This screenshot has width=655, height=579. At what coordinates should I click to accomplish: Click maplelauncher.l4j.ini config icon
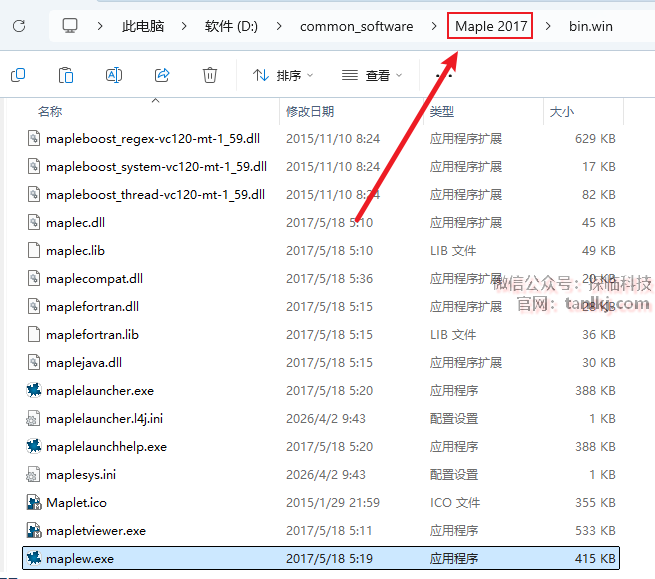click(33, 418)
